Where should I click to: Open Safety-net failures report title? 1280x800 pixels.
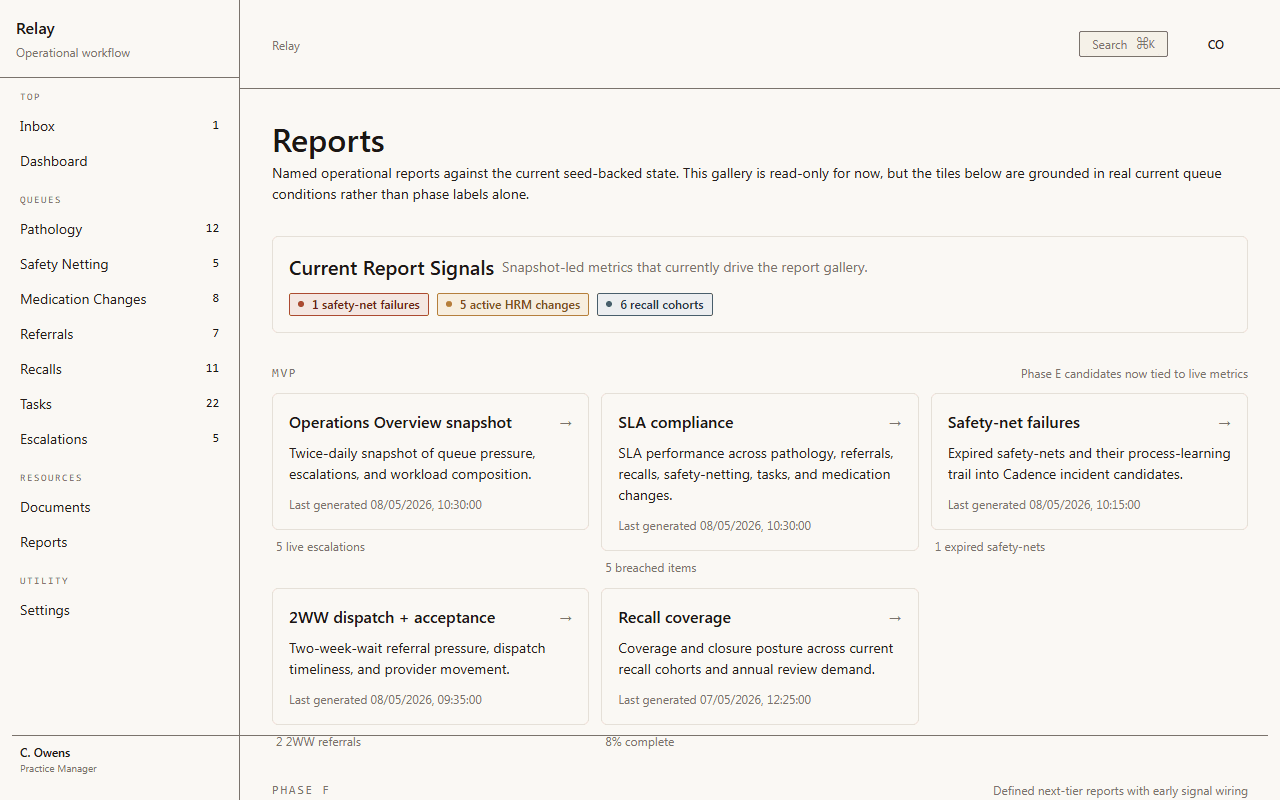click(1014, 423)
